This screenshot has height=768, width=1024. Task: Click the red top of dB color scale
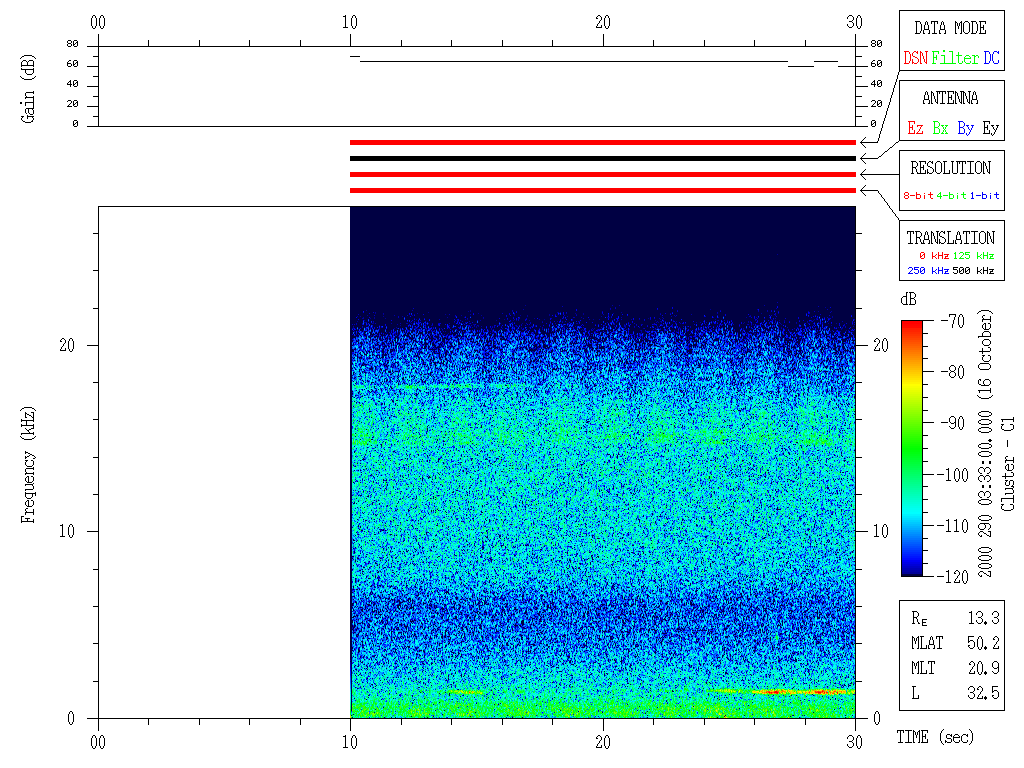coord(912,325)
